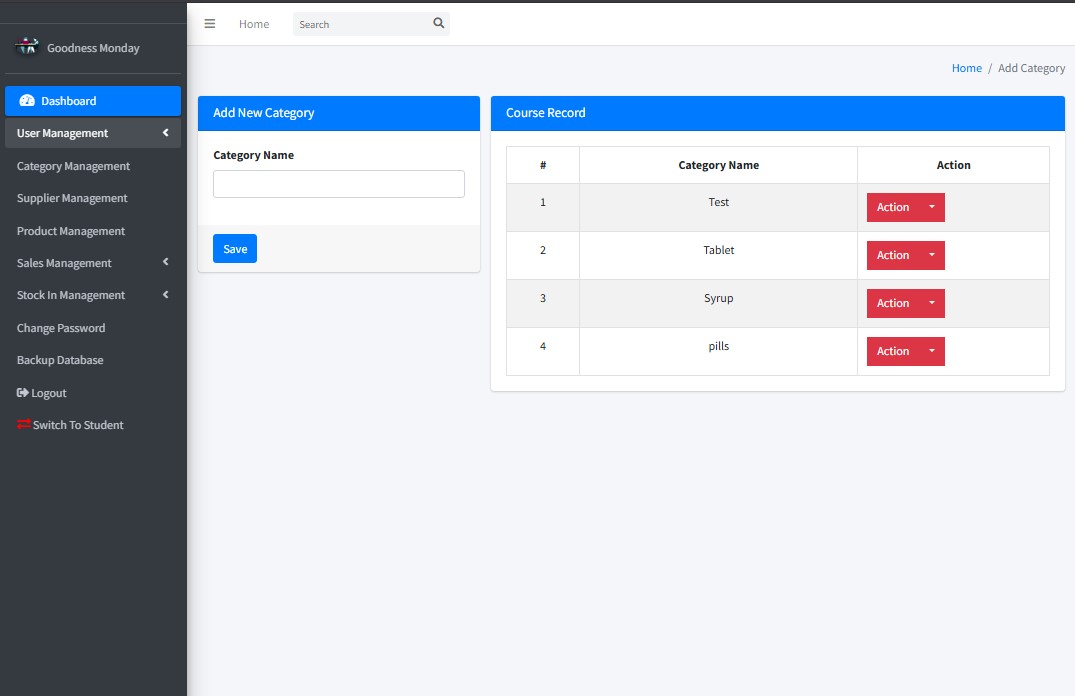The image size is (1075, 696).
Task: Click the Action column header
Action: click(953, 165)
